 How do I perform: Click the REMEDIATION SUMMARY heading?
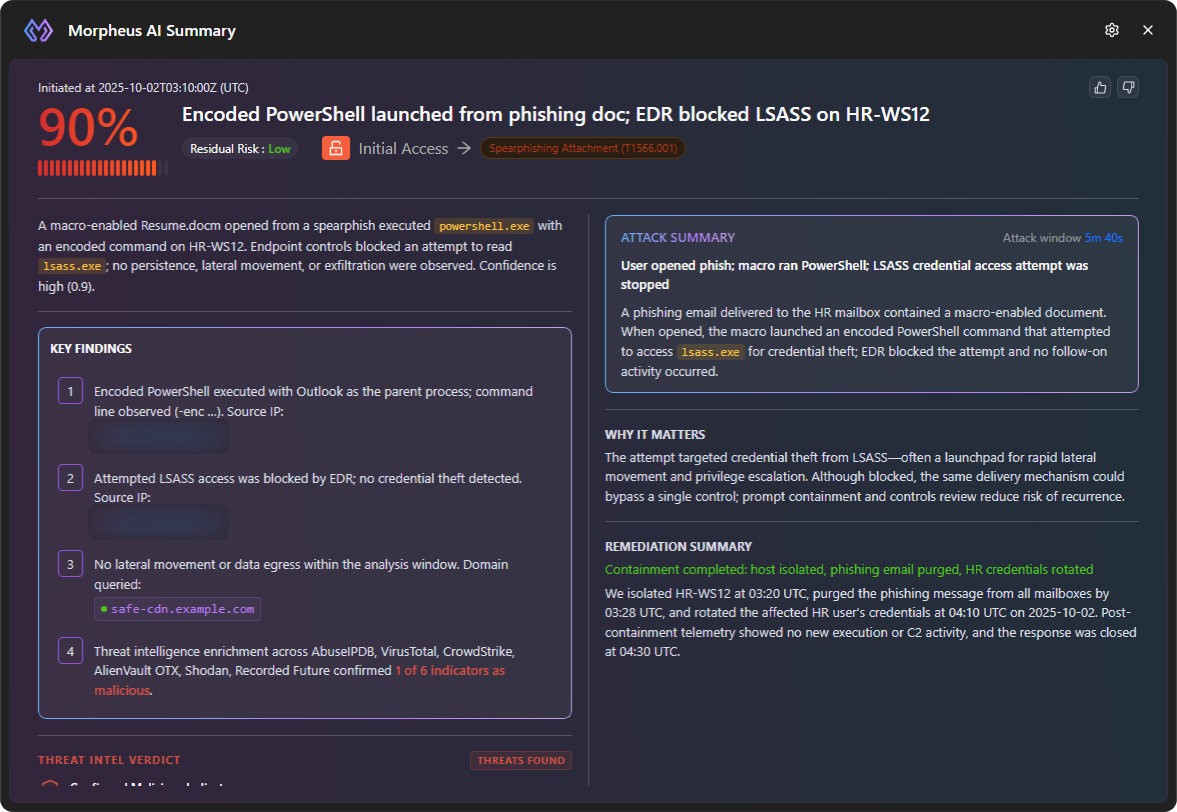679,547
